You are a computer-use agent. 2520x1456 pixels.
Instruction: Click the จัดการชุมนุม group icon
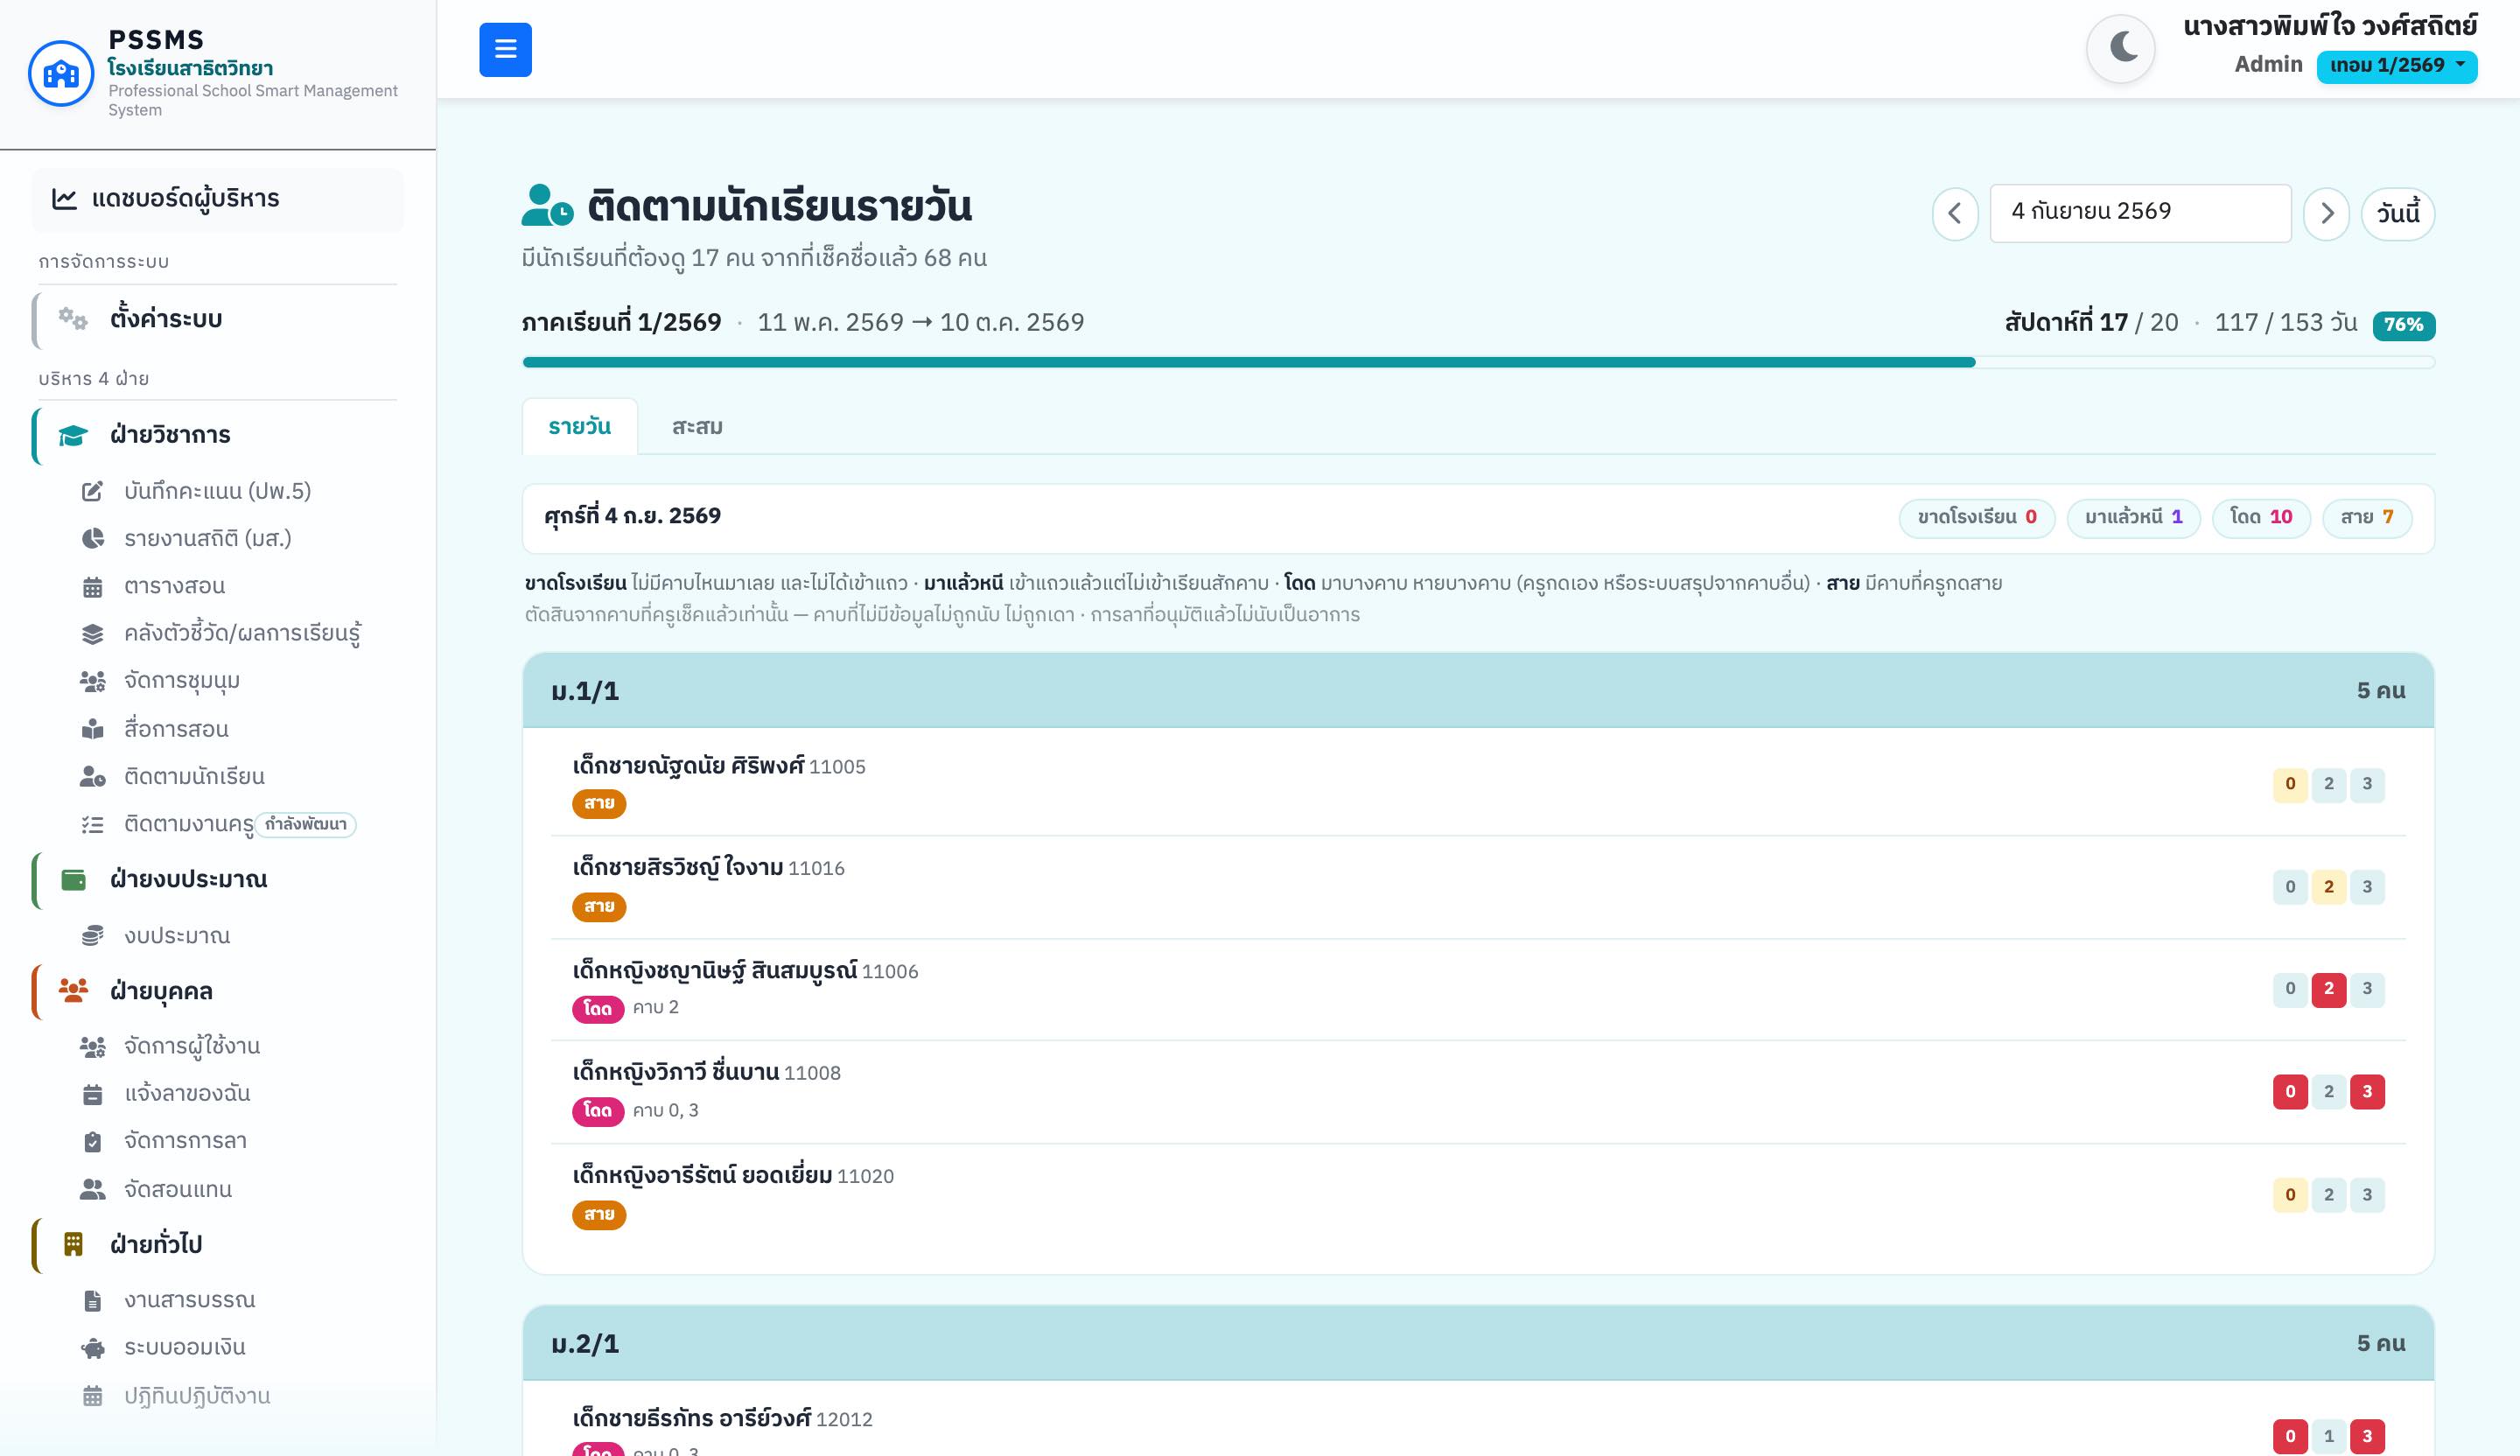(x=92, y=681)
